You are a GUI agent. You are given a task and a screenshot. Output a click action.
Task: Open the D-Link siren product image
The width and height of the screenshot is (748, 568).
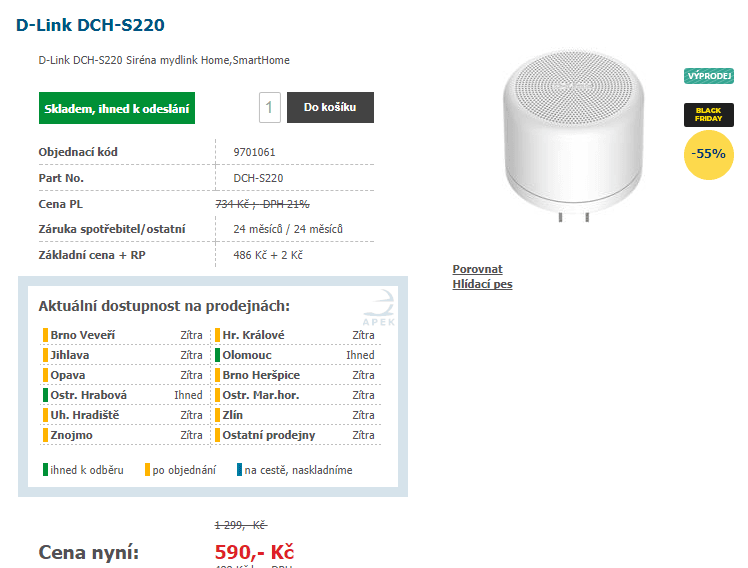click(573, 135)
